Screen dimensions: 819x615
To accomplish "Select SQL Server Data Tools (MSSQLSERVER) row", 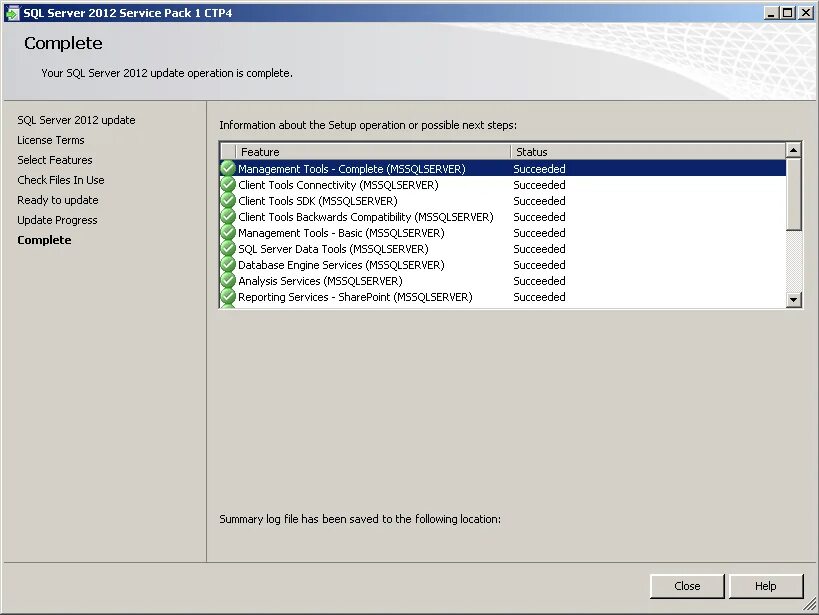I will coord(503,249).
